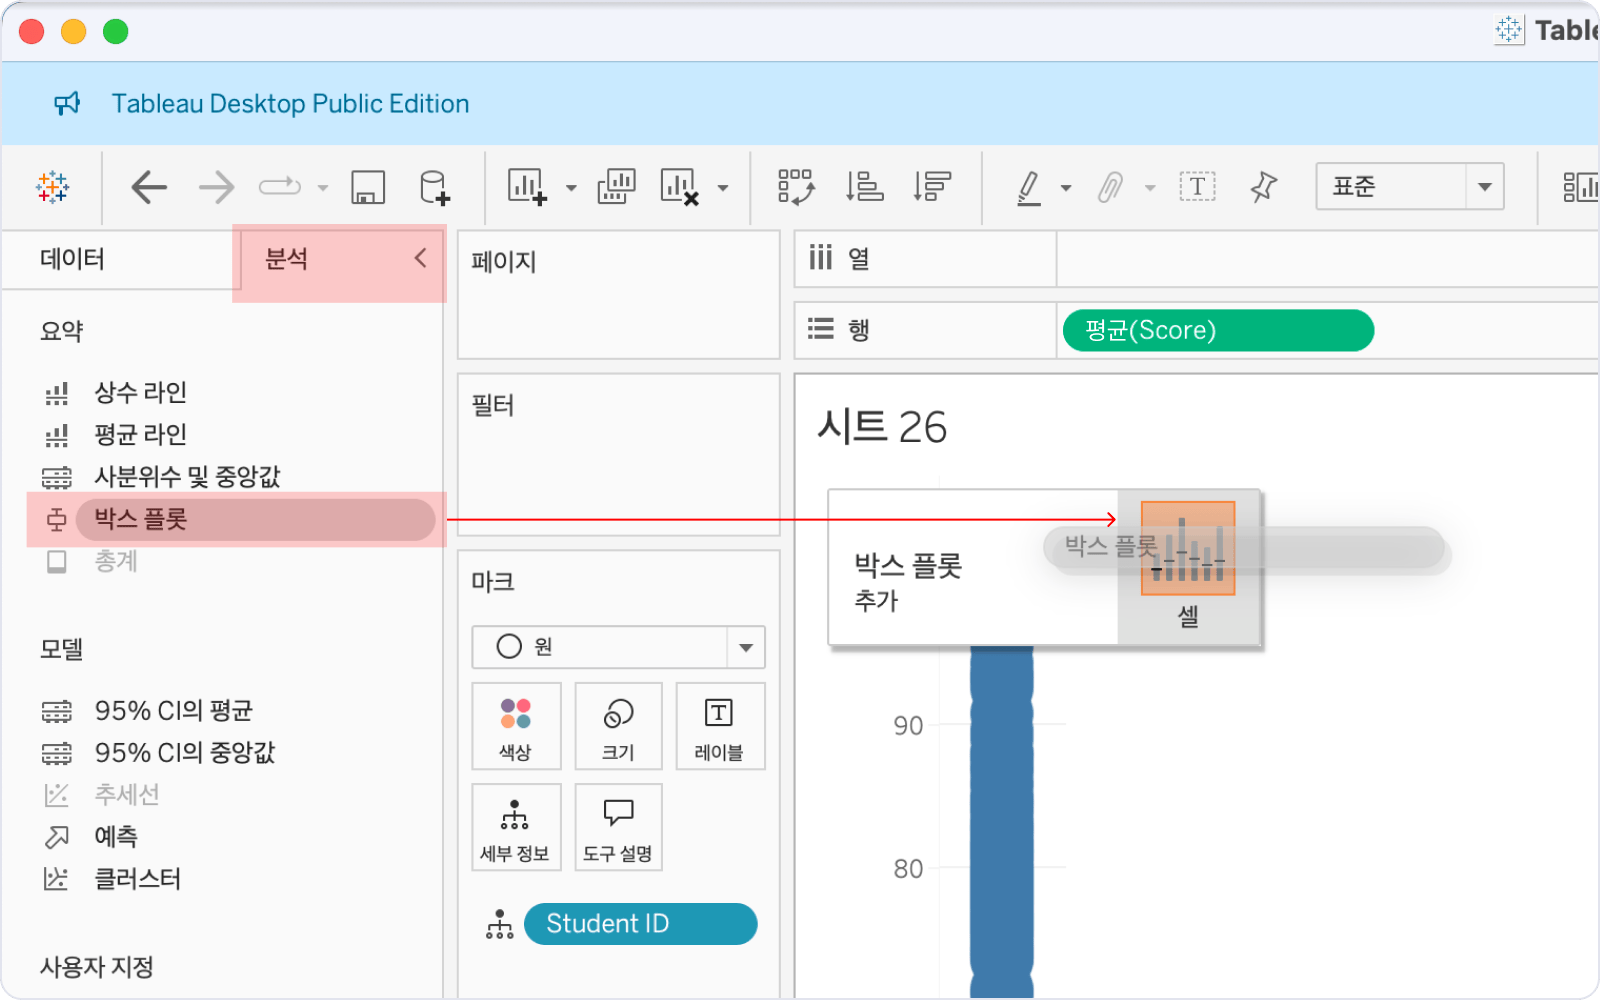Viewport: 1600px width, 1000px height.
Task: Duplicate the sheet with the toolbar icon
Action: (616, 187)
